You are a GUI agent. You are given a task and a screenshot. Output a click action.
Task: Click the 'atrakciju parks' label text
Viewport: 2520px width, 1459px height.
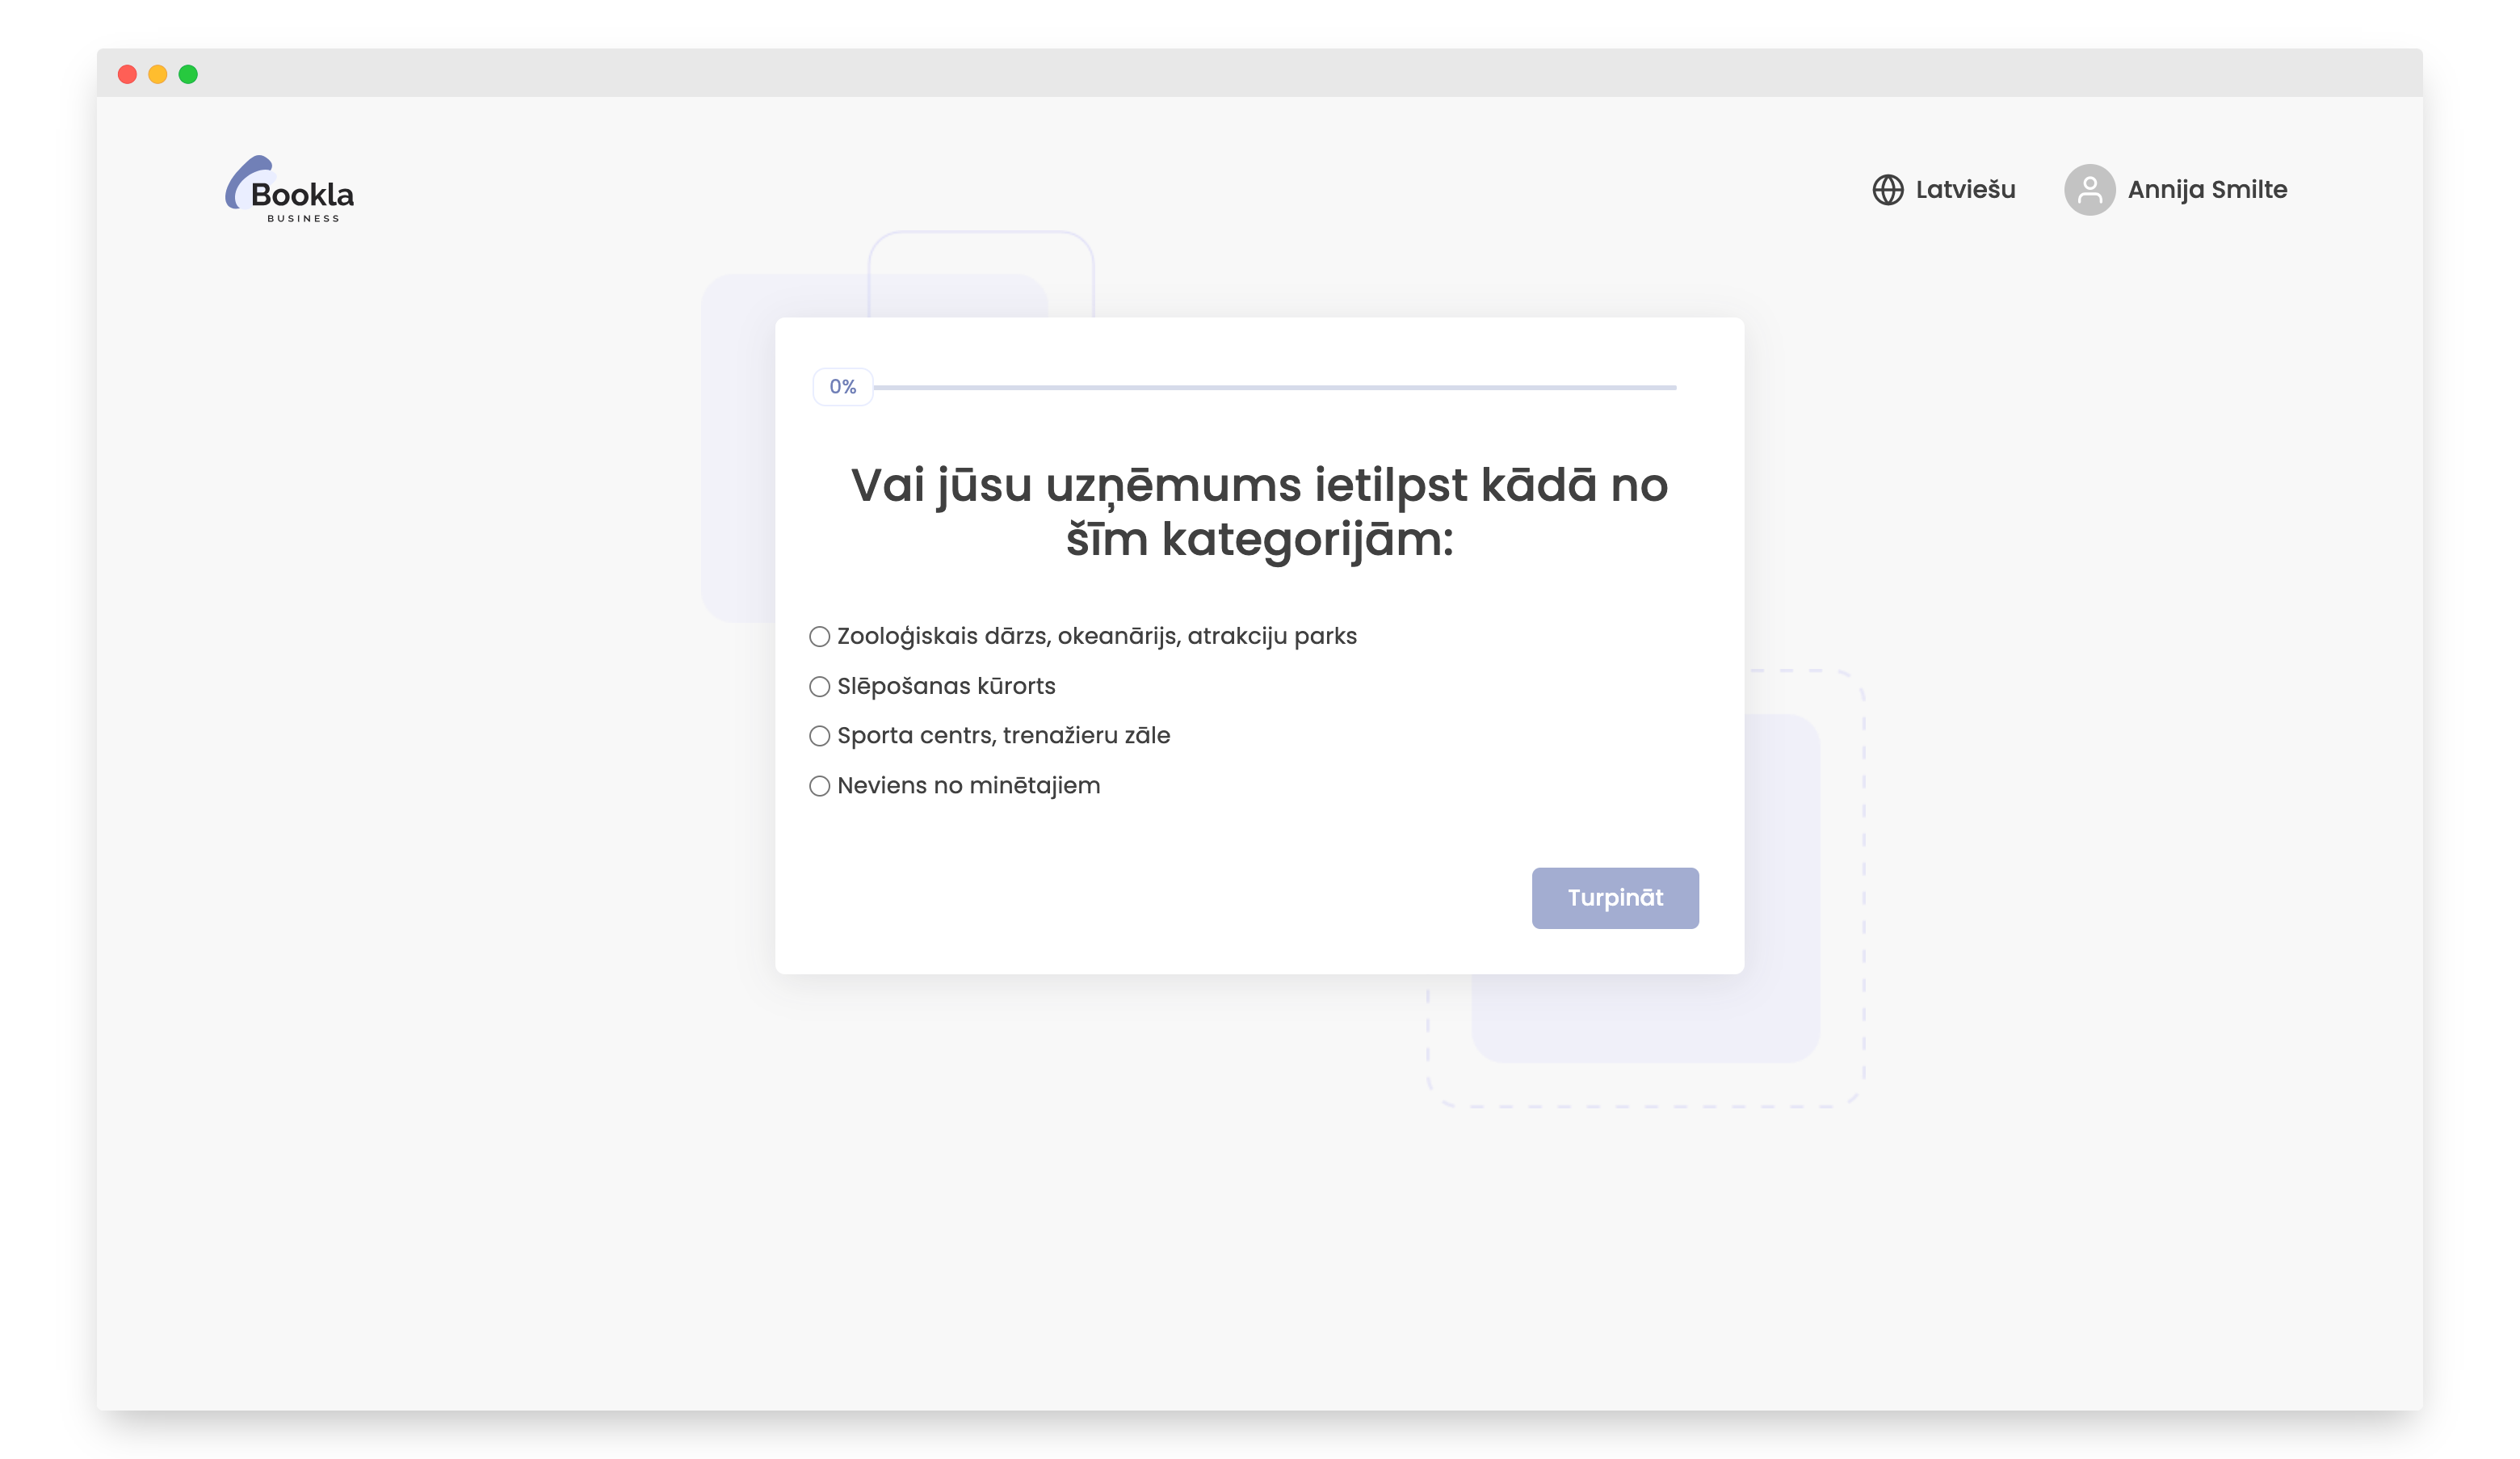pyautogui.click(x=1271, y=636)
